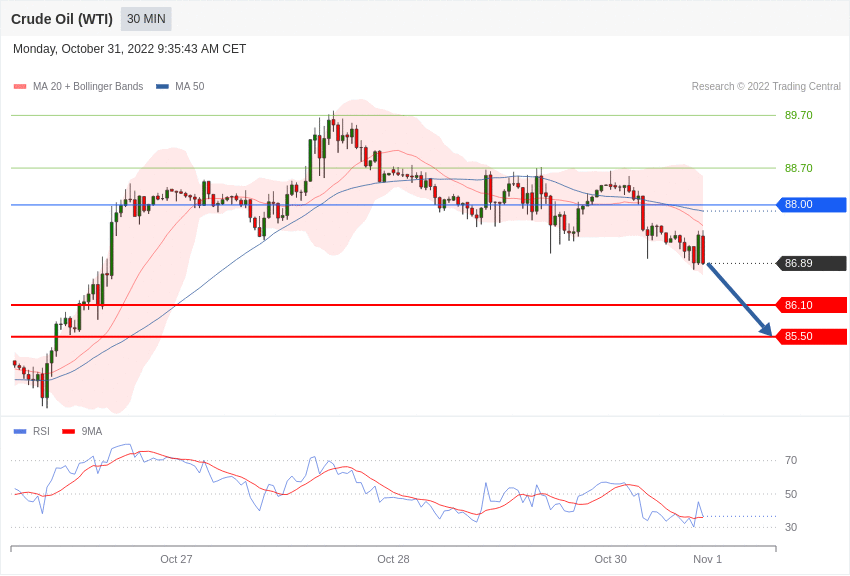This screenshot has height=576, width=850.
Task: Click the black 86.89 current price tag
Action: [x=811, y=264]
